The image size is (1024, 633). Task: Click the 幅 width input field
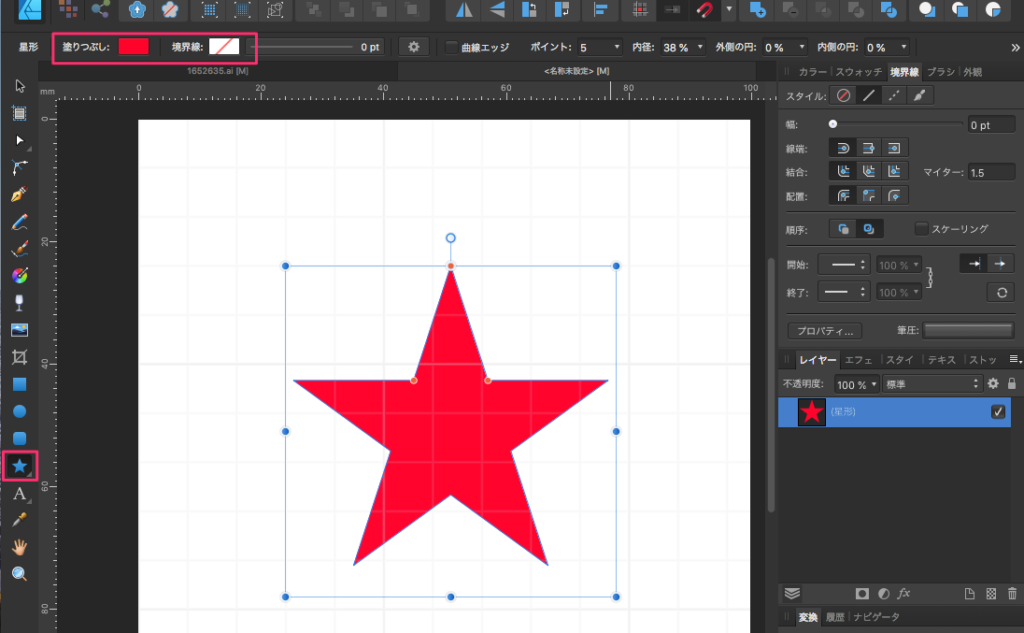coord(990,125)
